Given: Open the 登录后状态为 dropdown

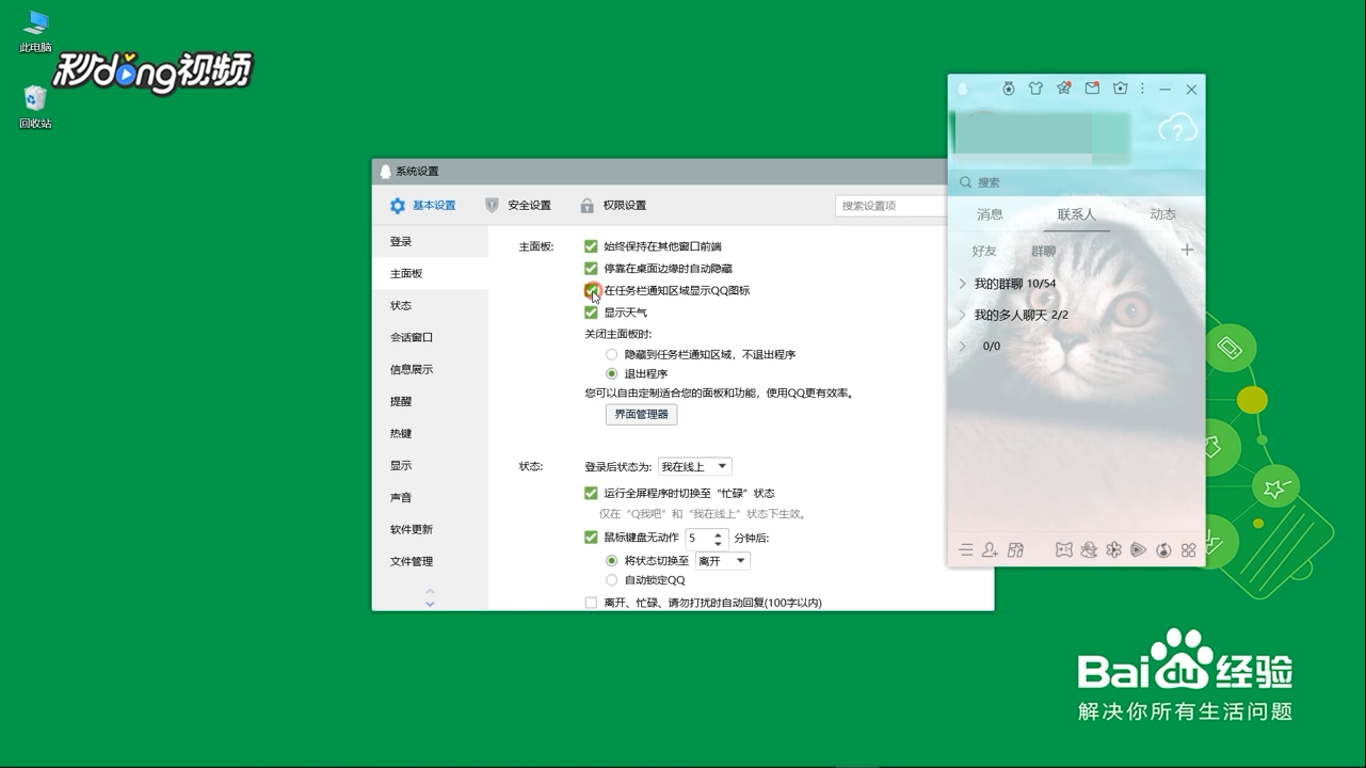Looking at the screenshot, I should coord(695,466).
